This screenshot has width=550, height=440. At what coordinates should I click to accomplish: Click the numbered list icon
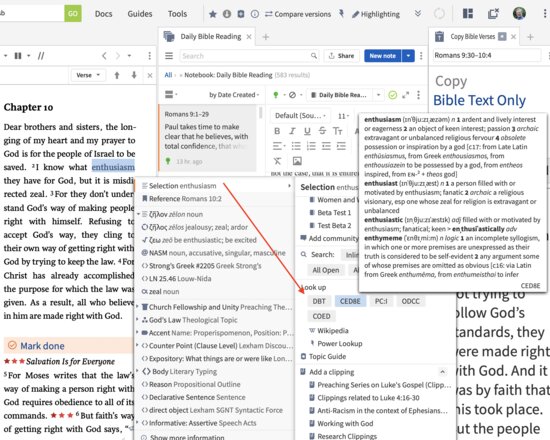pos(311,146)
